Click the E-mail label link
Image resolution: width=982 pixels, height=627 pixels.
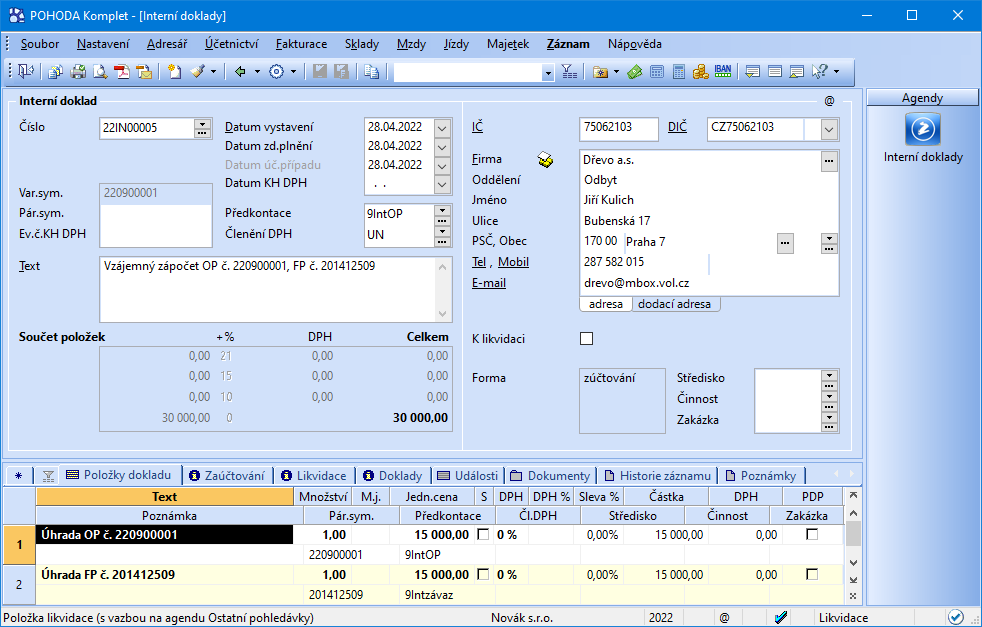pos(489,283)
